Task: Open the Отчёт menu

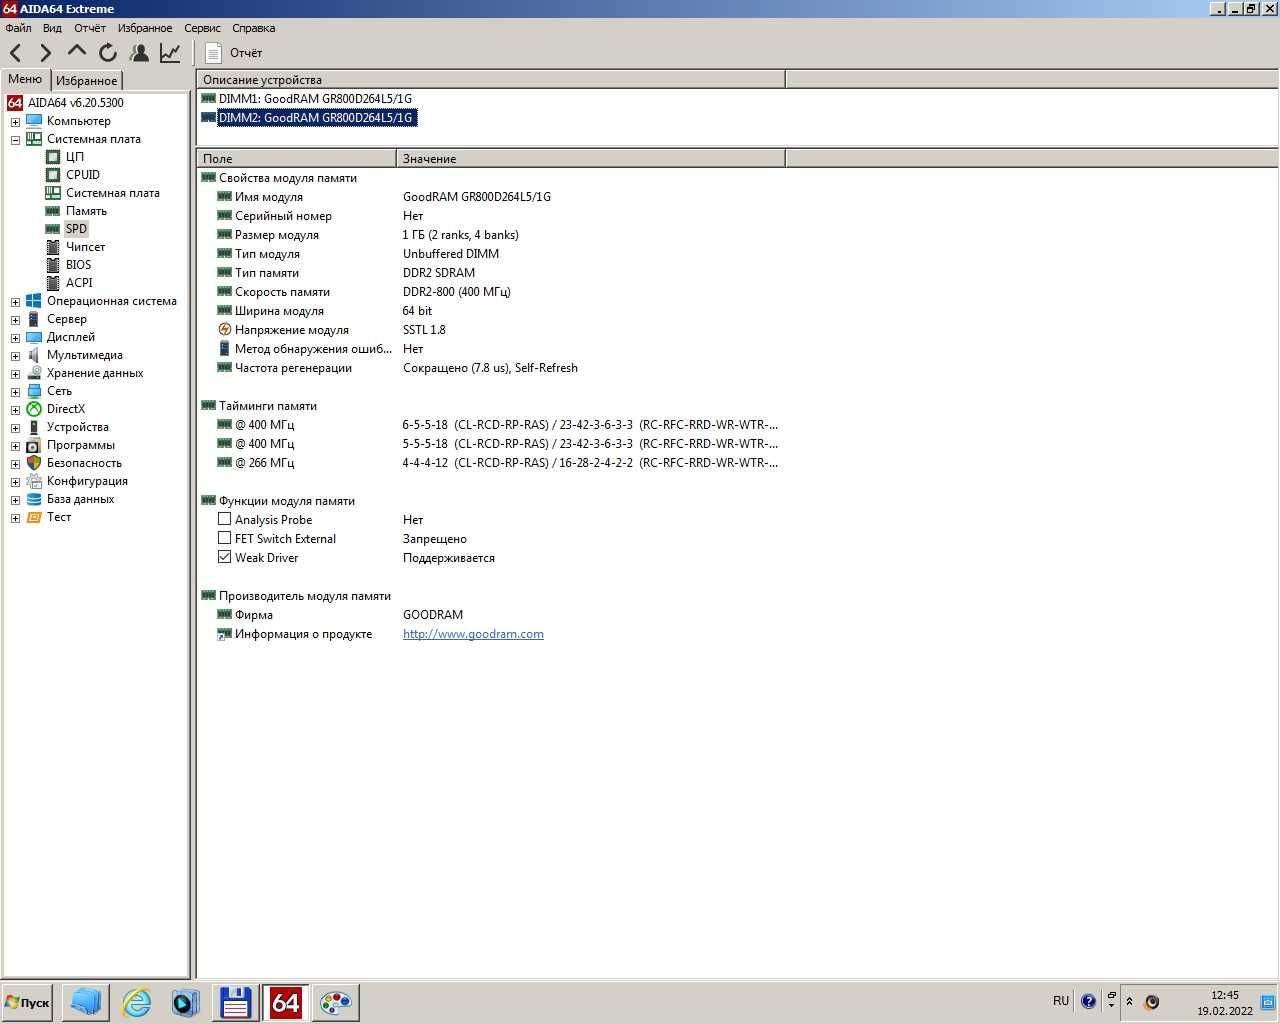Action: [89, 28]
